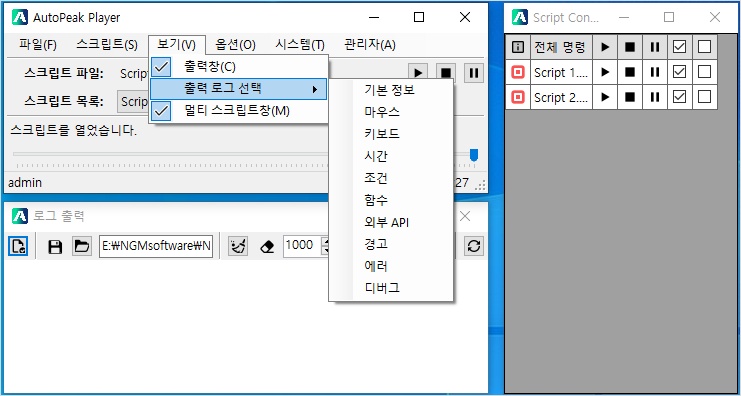The width and height of the screenshot is (741, 396).
Task: Click the info icon in Script Control header
Action: click(x=518, y=47)
